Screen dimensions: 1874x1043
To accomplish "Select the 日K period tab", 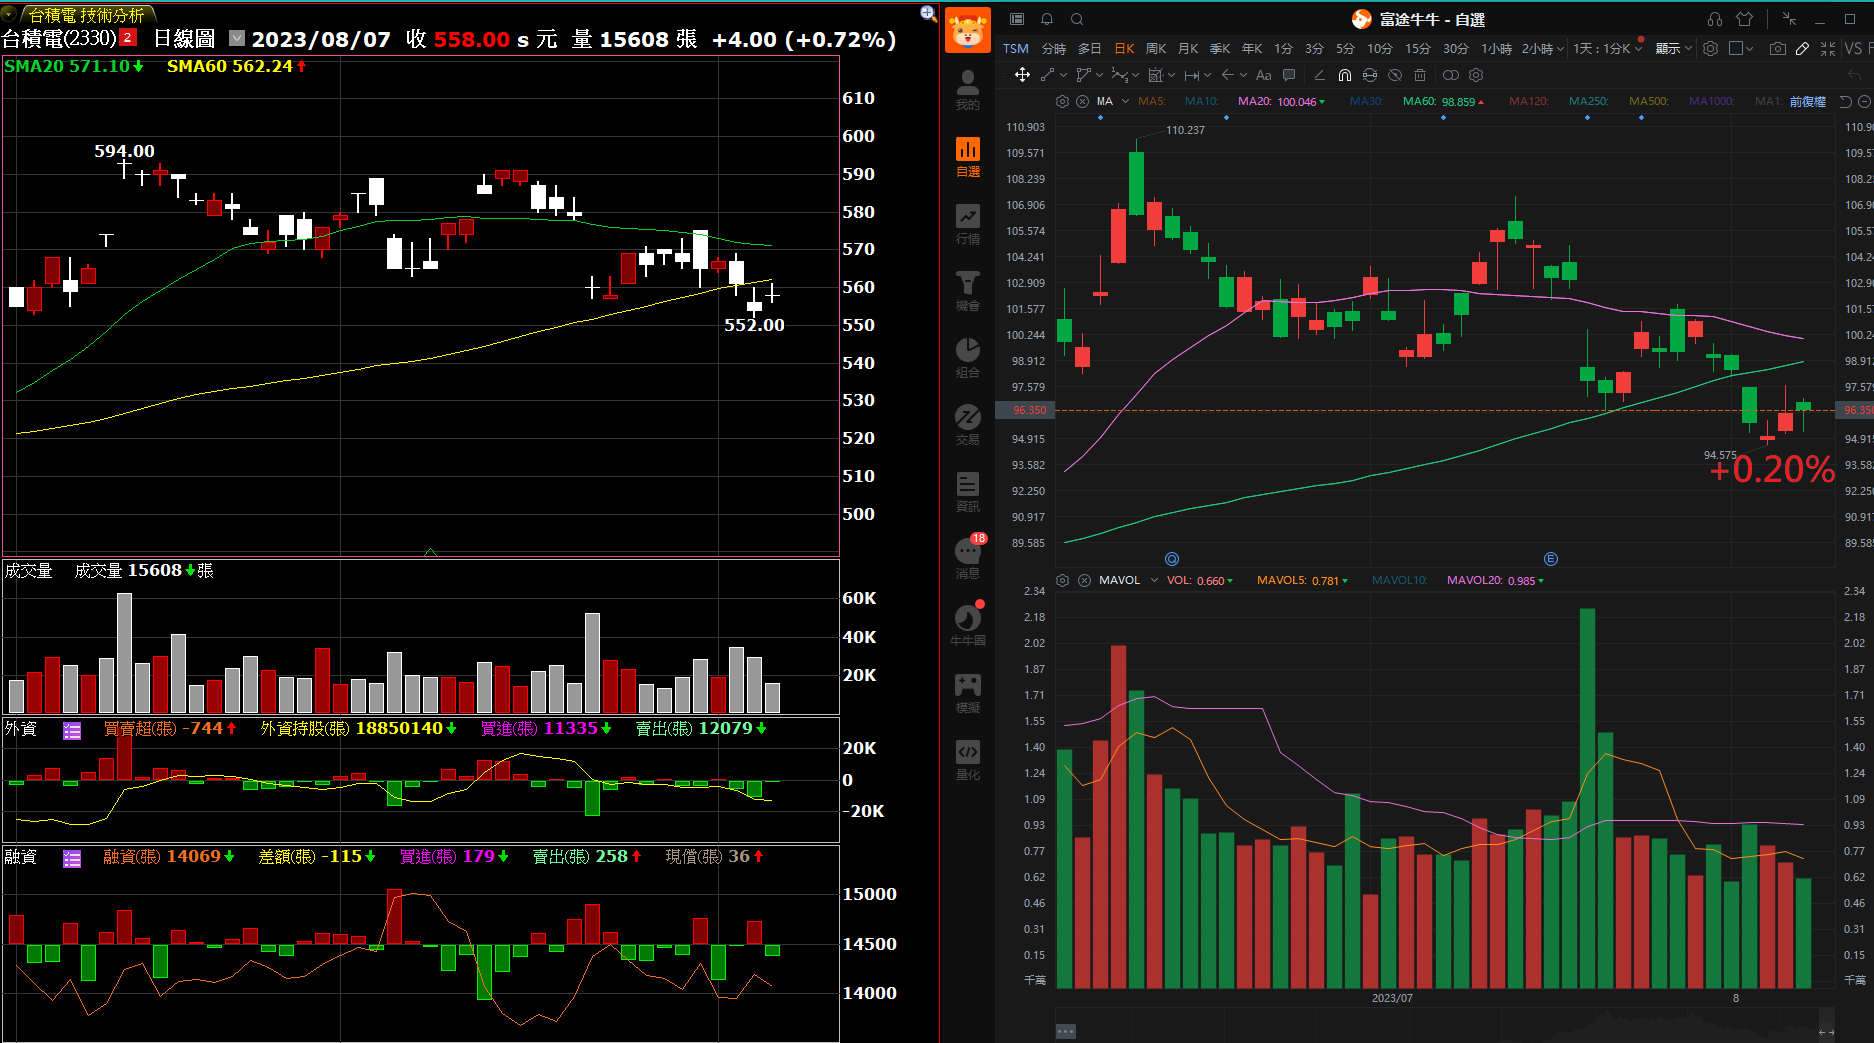I will point(1124,48).
